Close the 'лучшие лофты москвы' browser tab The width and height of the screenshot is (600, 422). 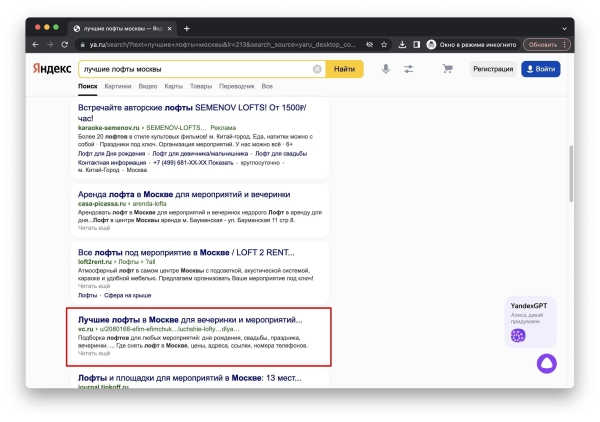170,29
